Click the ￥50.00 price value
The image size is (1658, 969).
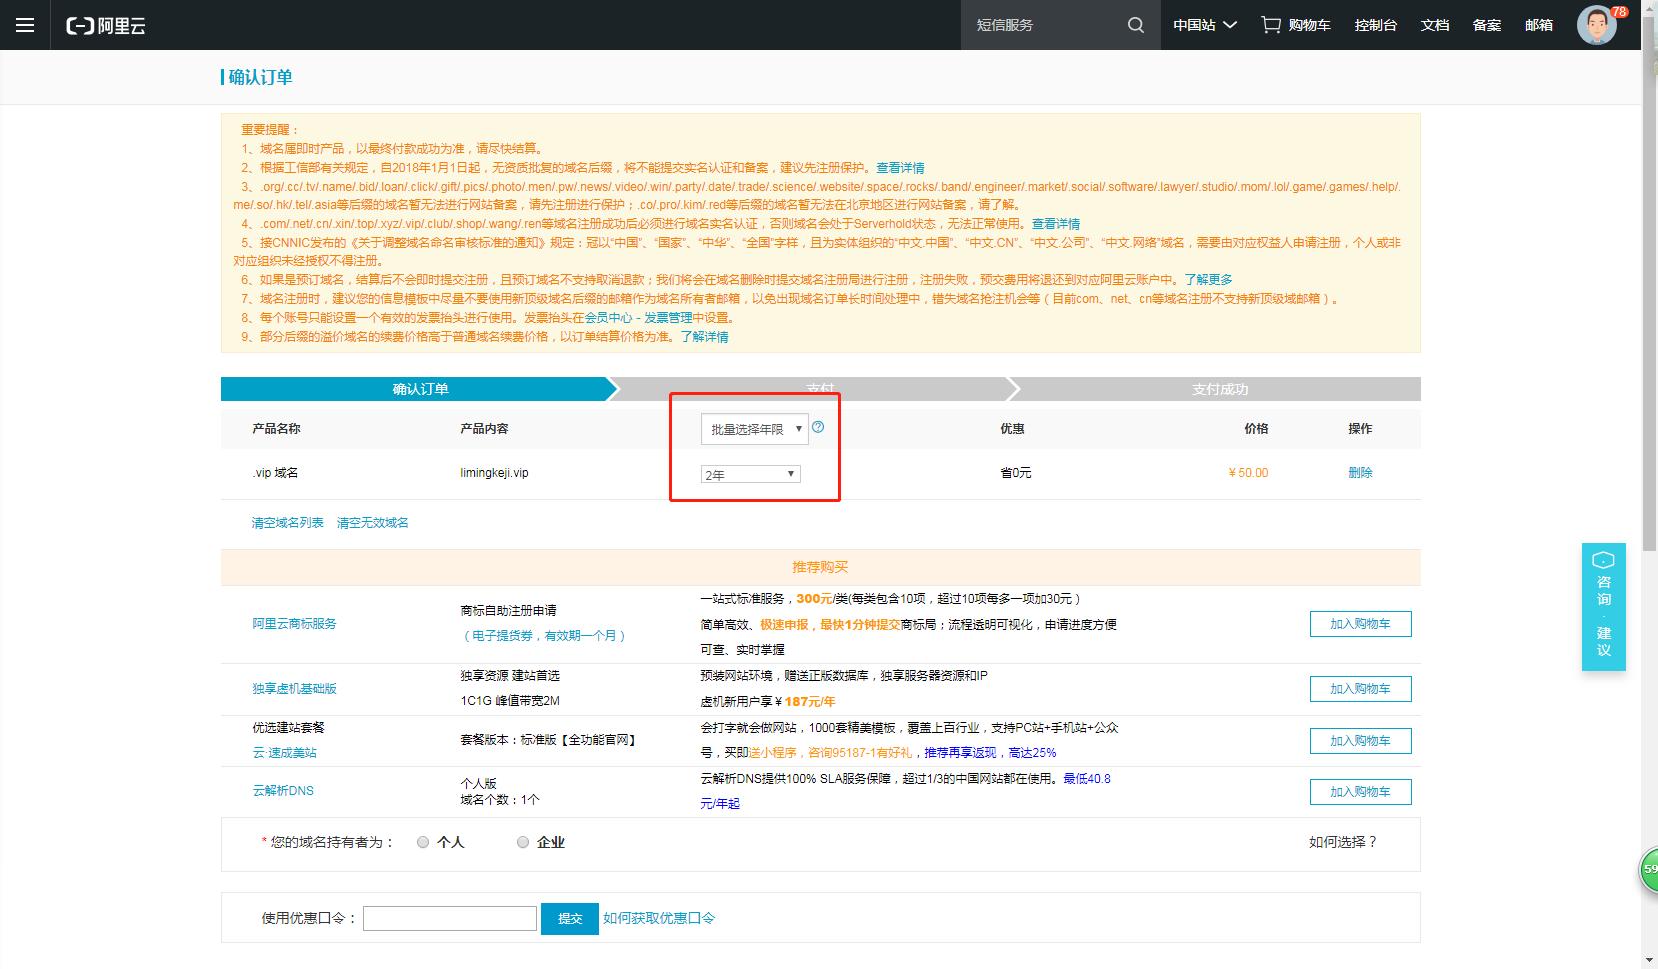click(x=1248, y=473)
